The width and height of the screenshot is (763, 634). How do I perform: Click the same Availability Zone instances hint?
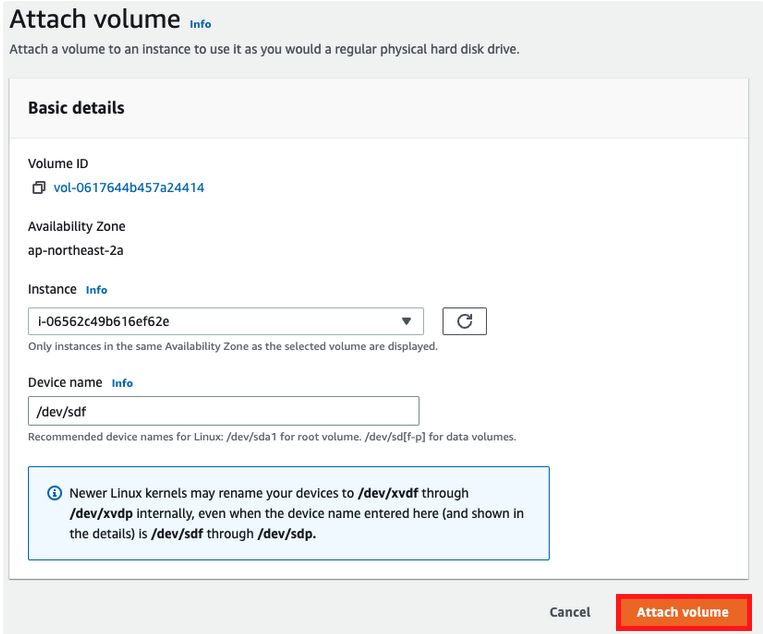pyautogui.click(x=232, y=347)
